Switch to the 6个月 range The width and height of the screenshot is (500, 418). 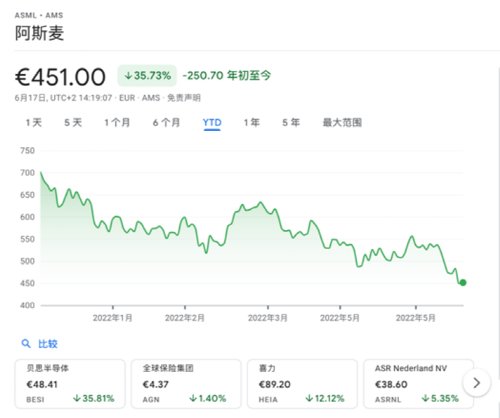click(166, 123)
